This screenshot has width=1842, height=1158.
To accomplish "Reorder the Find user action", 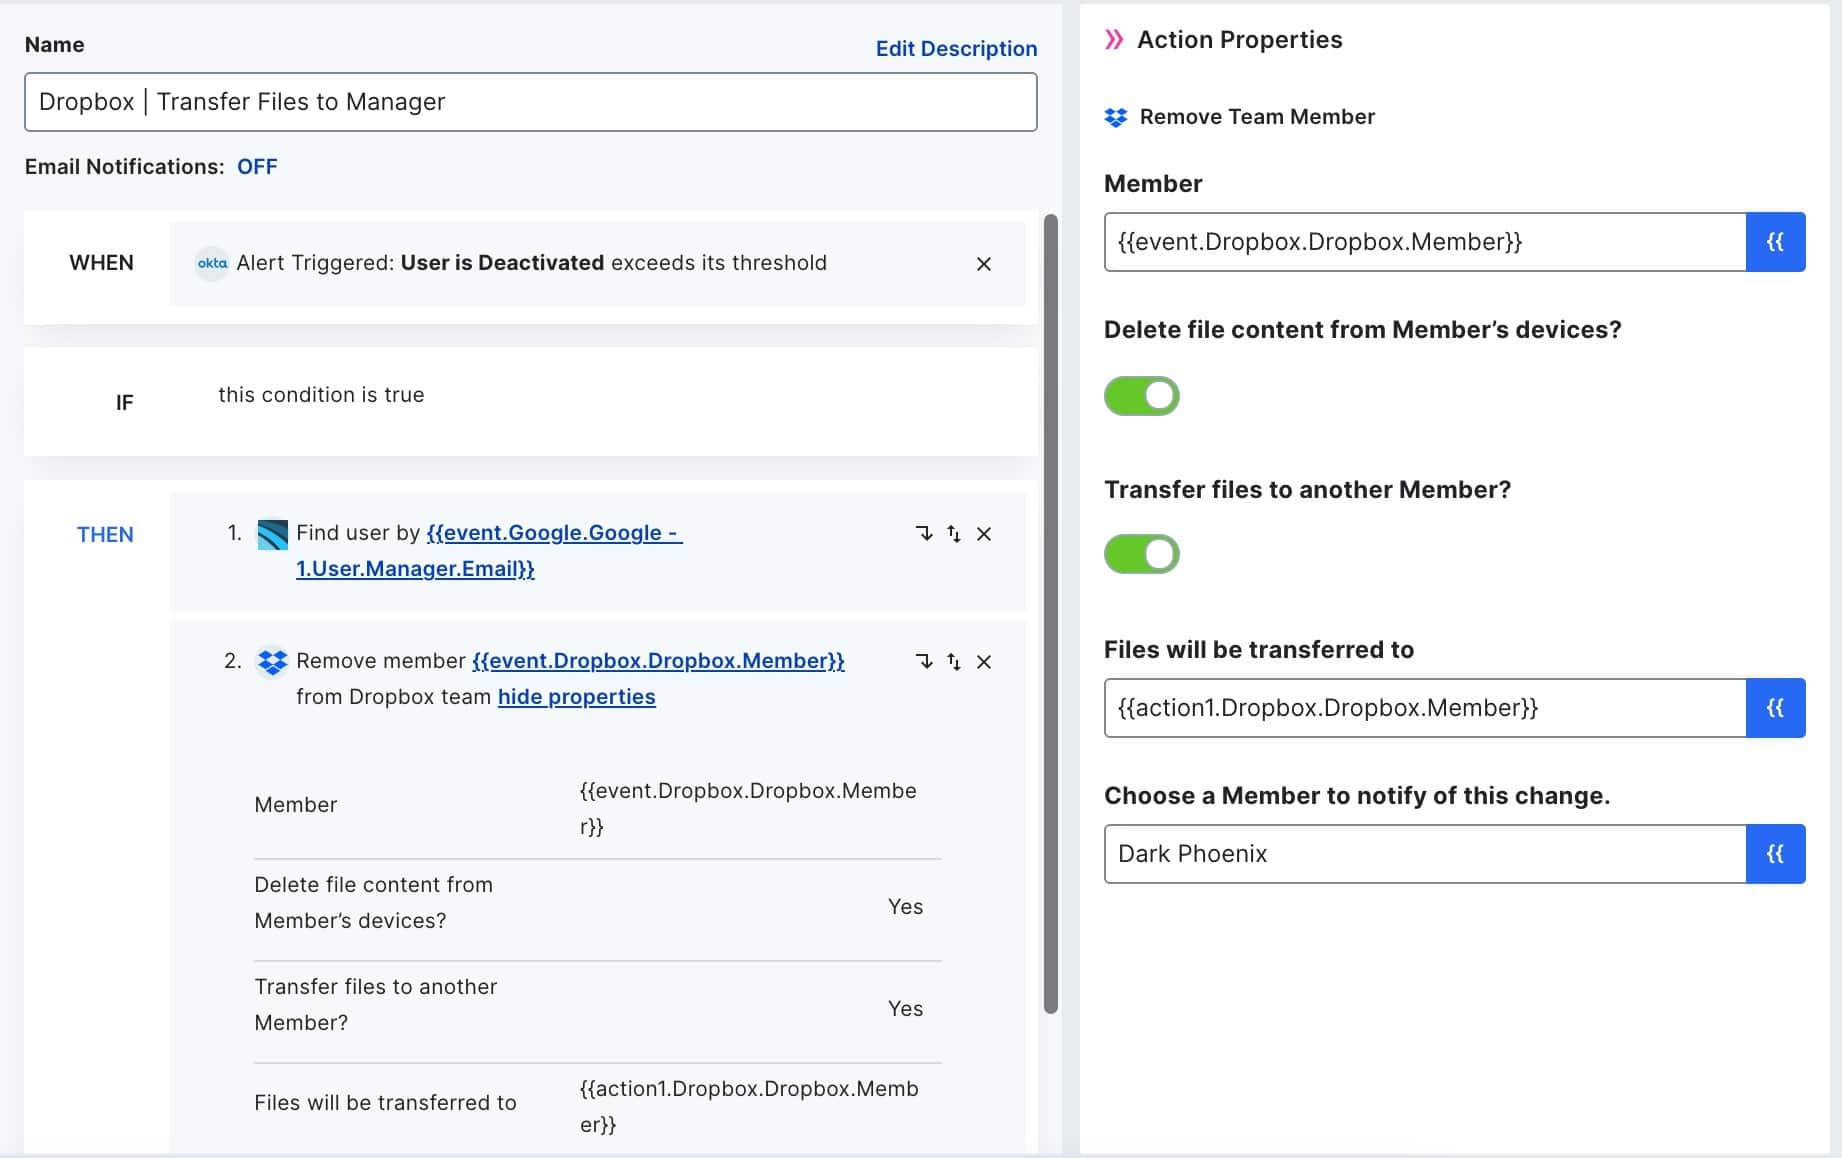I will pos(954,534).
